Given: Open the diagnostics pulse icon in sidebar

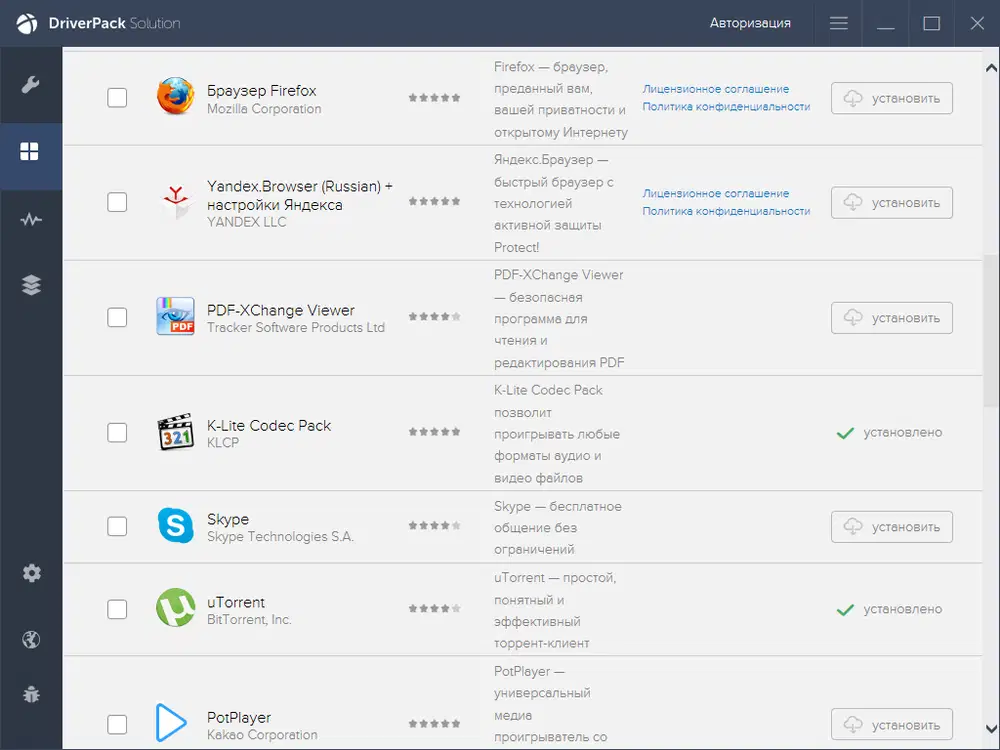Looking at the screenshot, I should [x=31, y=220].
